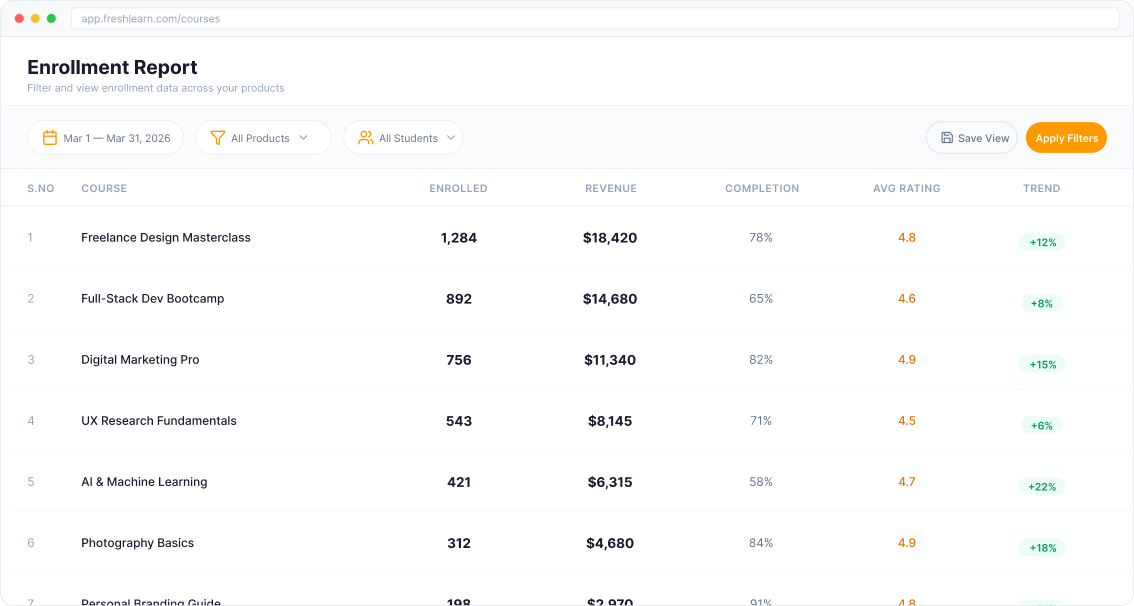The image size is (1134, 606).
Task: Click the +12% trend badge for Freelance Design Masterclass
Action: 1041,242
